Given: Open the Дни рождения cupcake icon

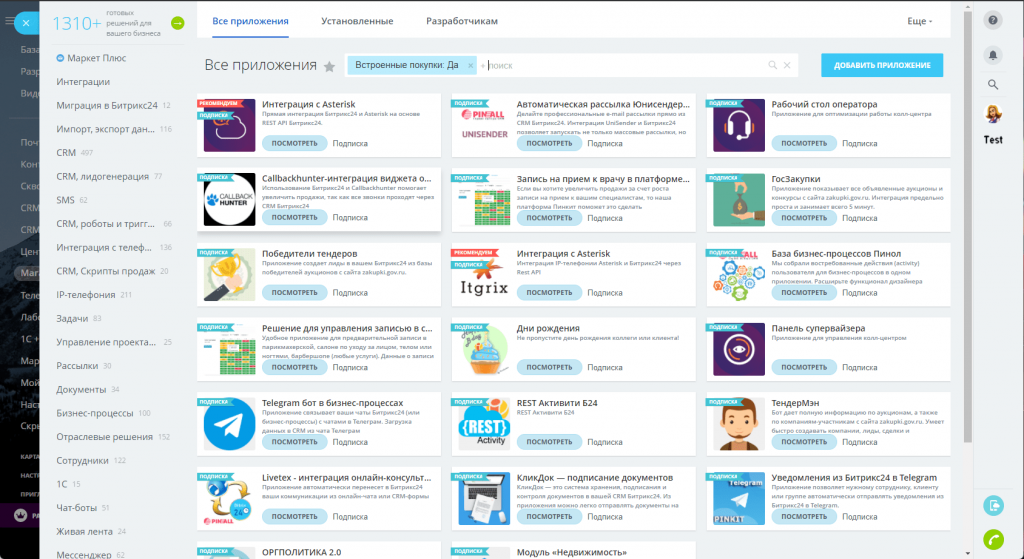Looking at the screenshot, I should point(484,349).
